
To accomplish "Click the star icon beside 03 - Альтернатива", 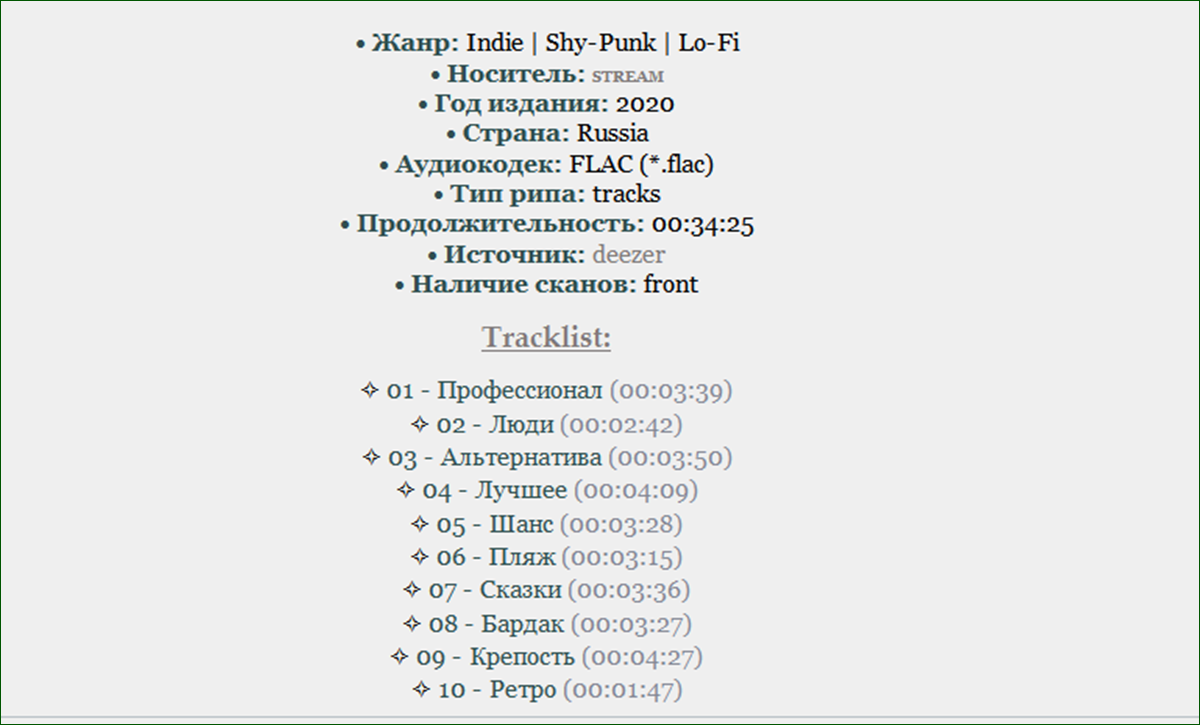I will click(371, 457).
